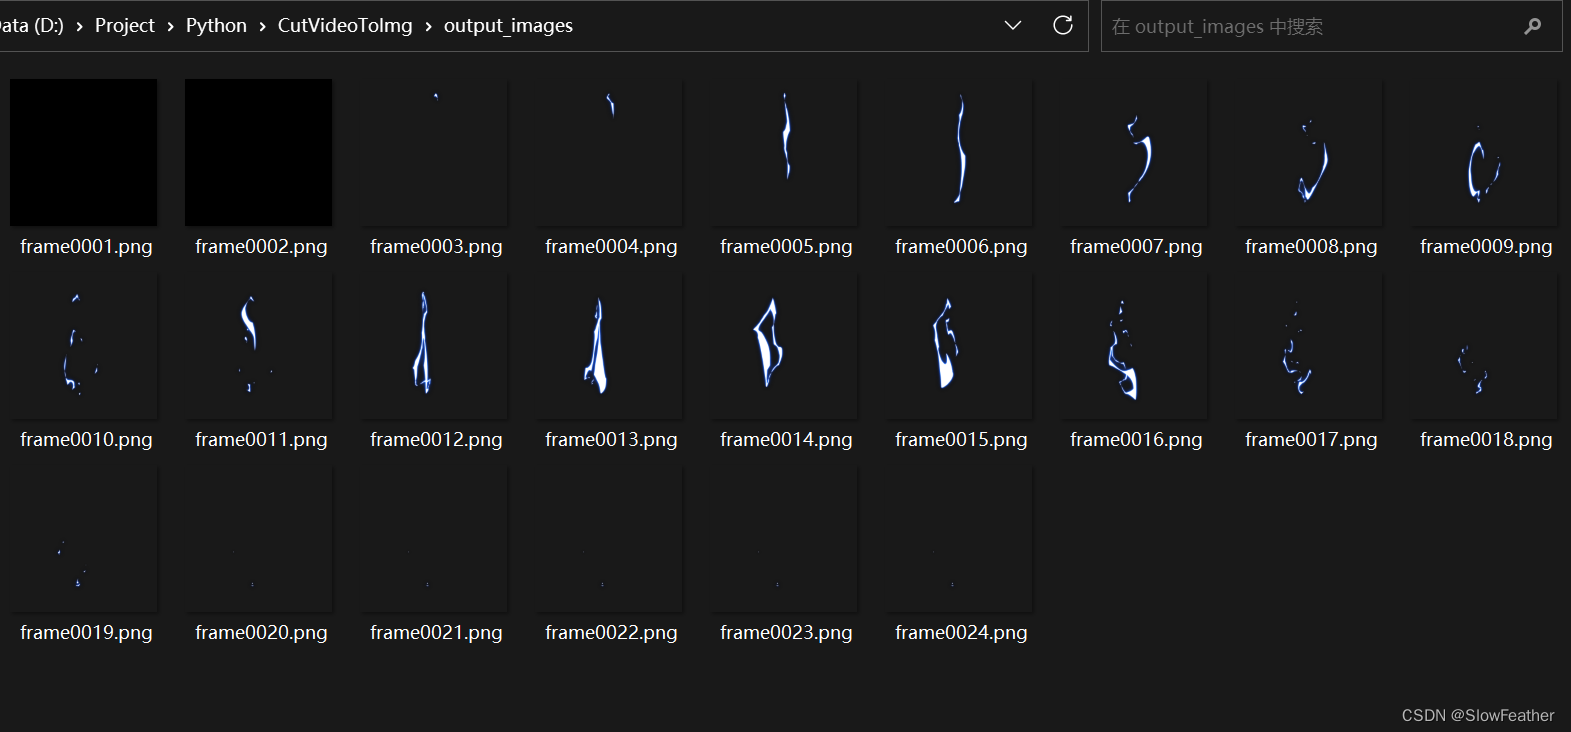1571x732 pixels.
Task: Select the frame0015.png thumbnail
Action: (958, 345)
